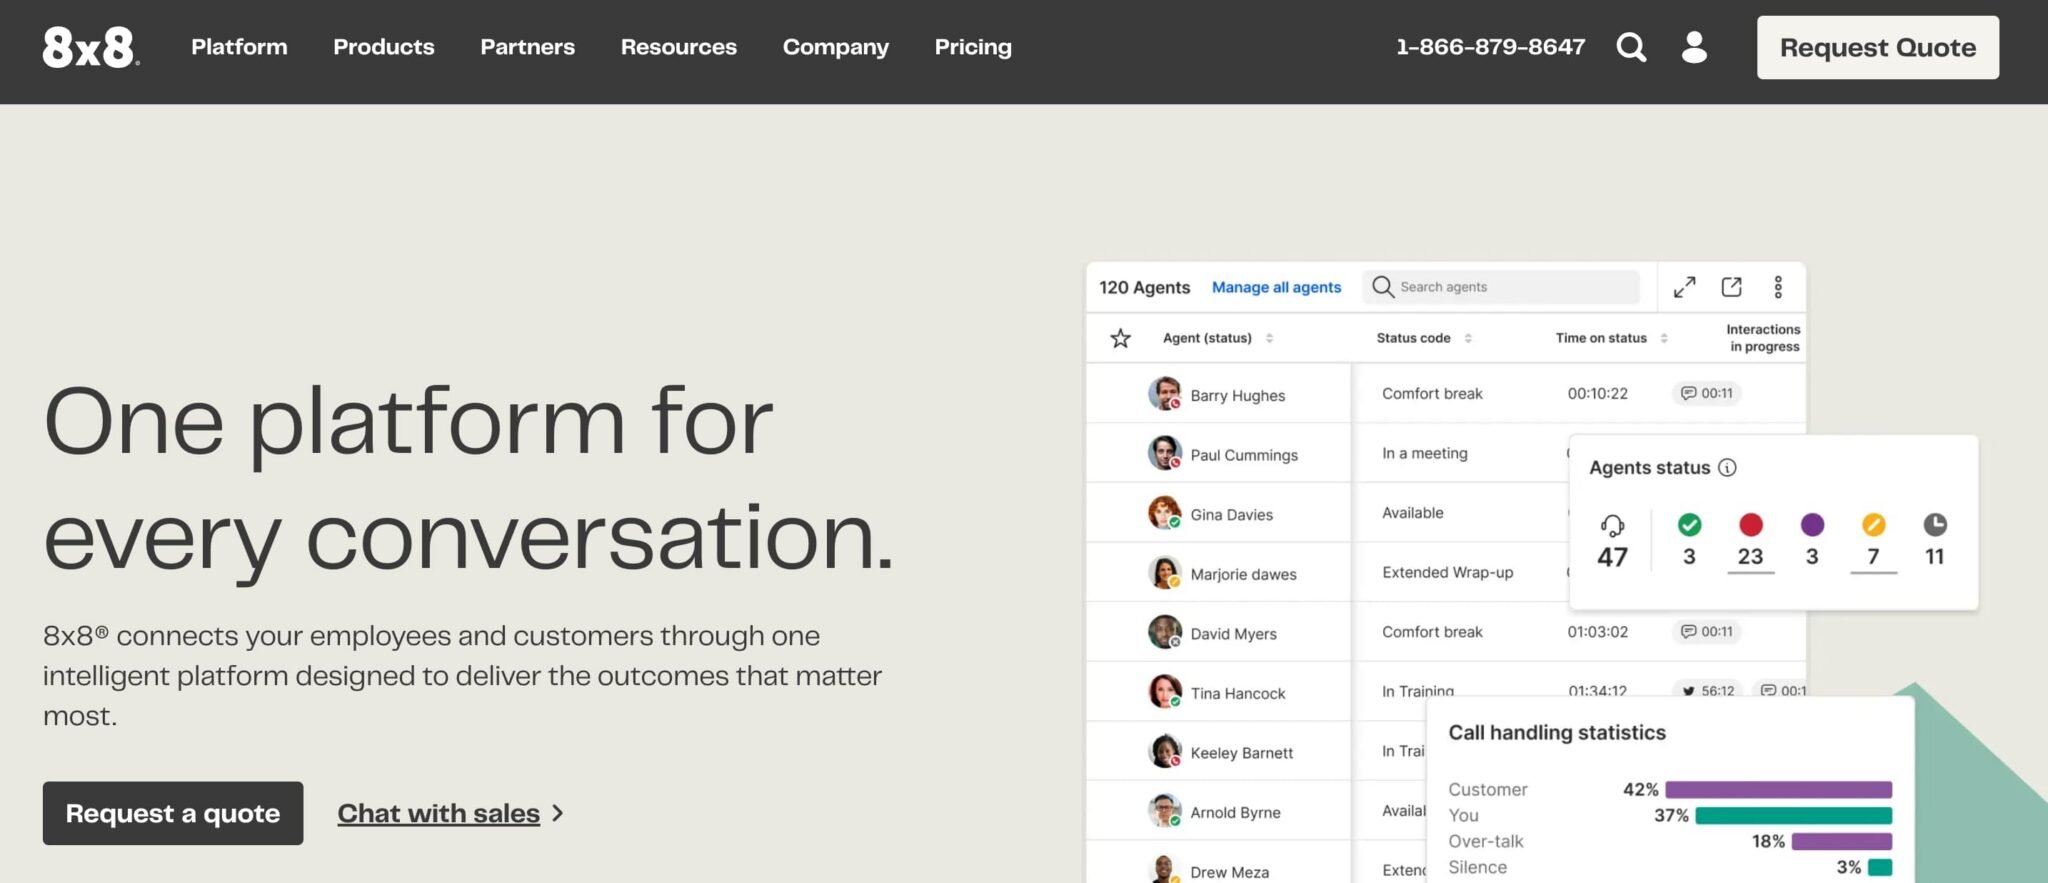Click Keeley Barnett's avatar
The height and width of the screenshot is (883, 2048).
[x=1165, y=751]
